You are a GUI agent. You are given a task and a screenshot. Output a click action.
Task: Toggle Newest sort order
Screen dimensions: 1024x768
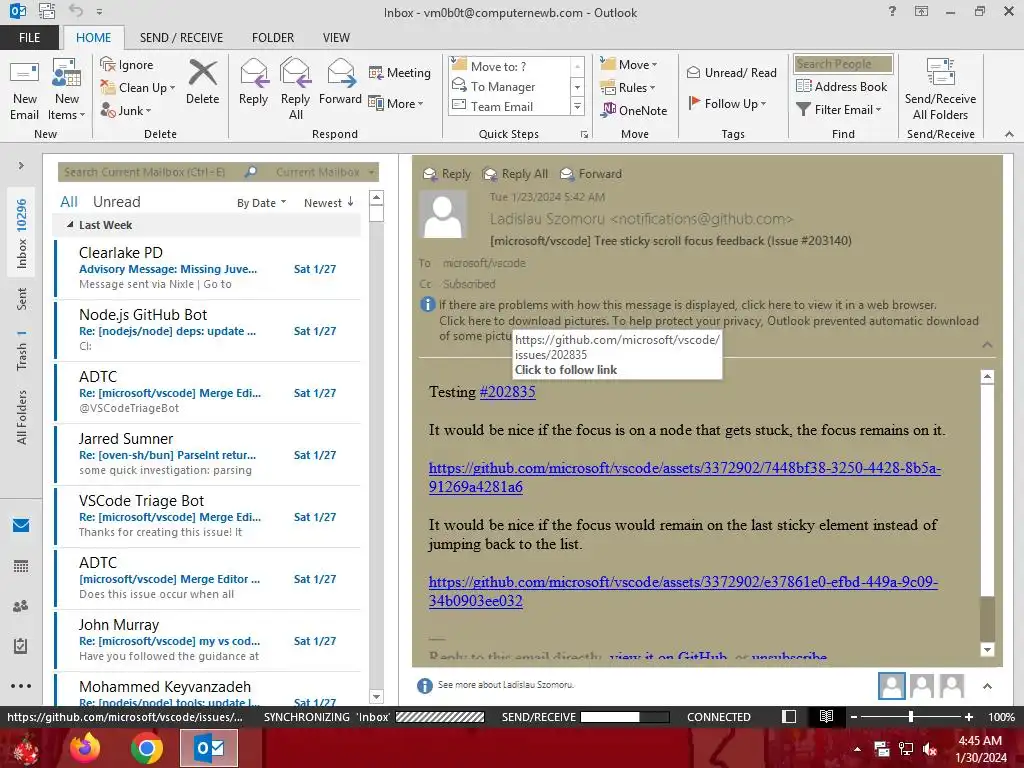coord(329,203)
